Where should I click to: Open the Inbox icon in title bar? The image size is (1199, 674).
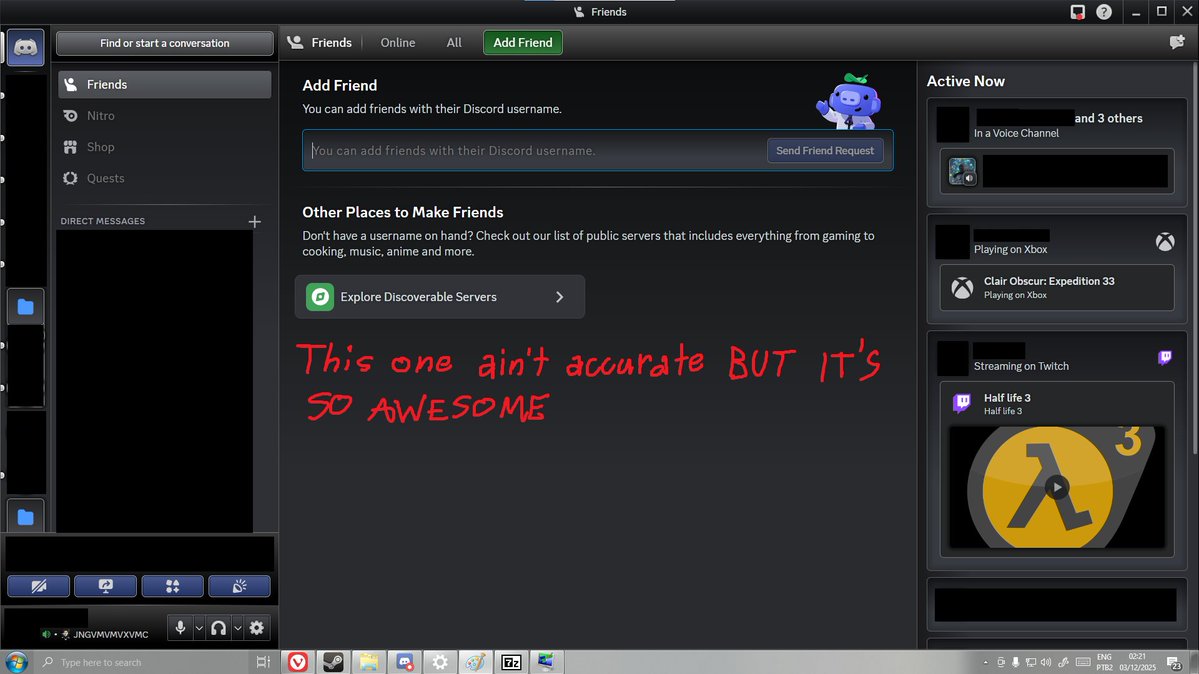(x=1077, y=11)
